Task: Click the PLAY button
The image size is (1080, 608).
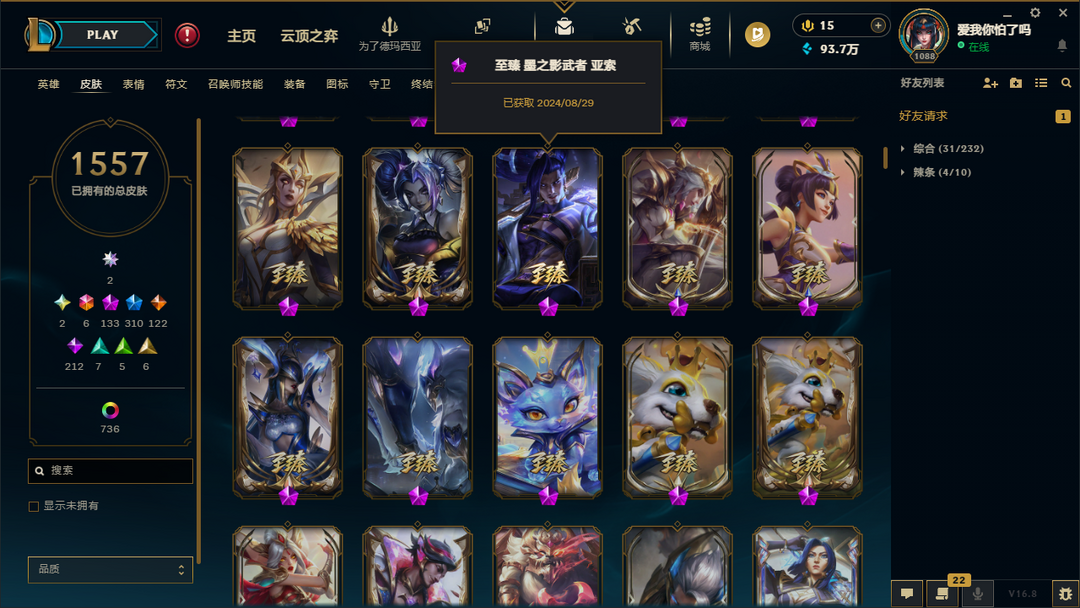Action: 103,35
